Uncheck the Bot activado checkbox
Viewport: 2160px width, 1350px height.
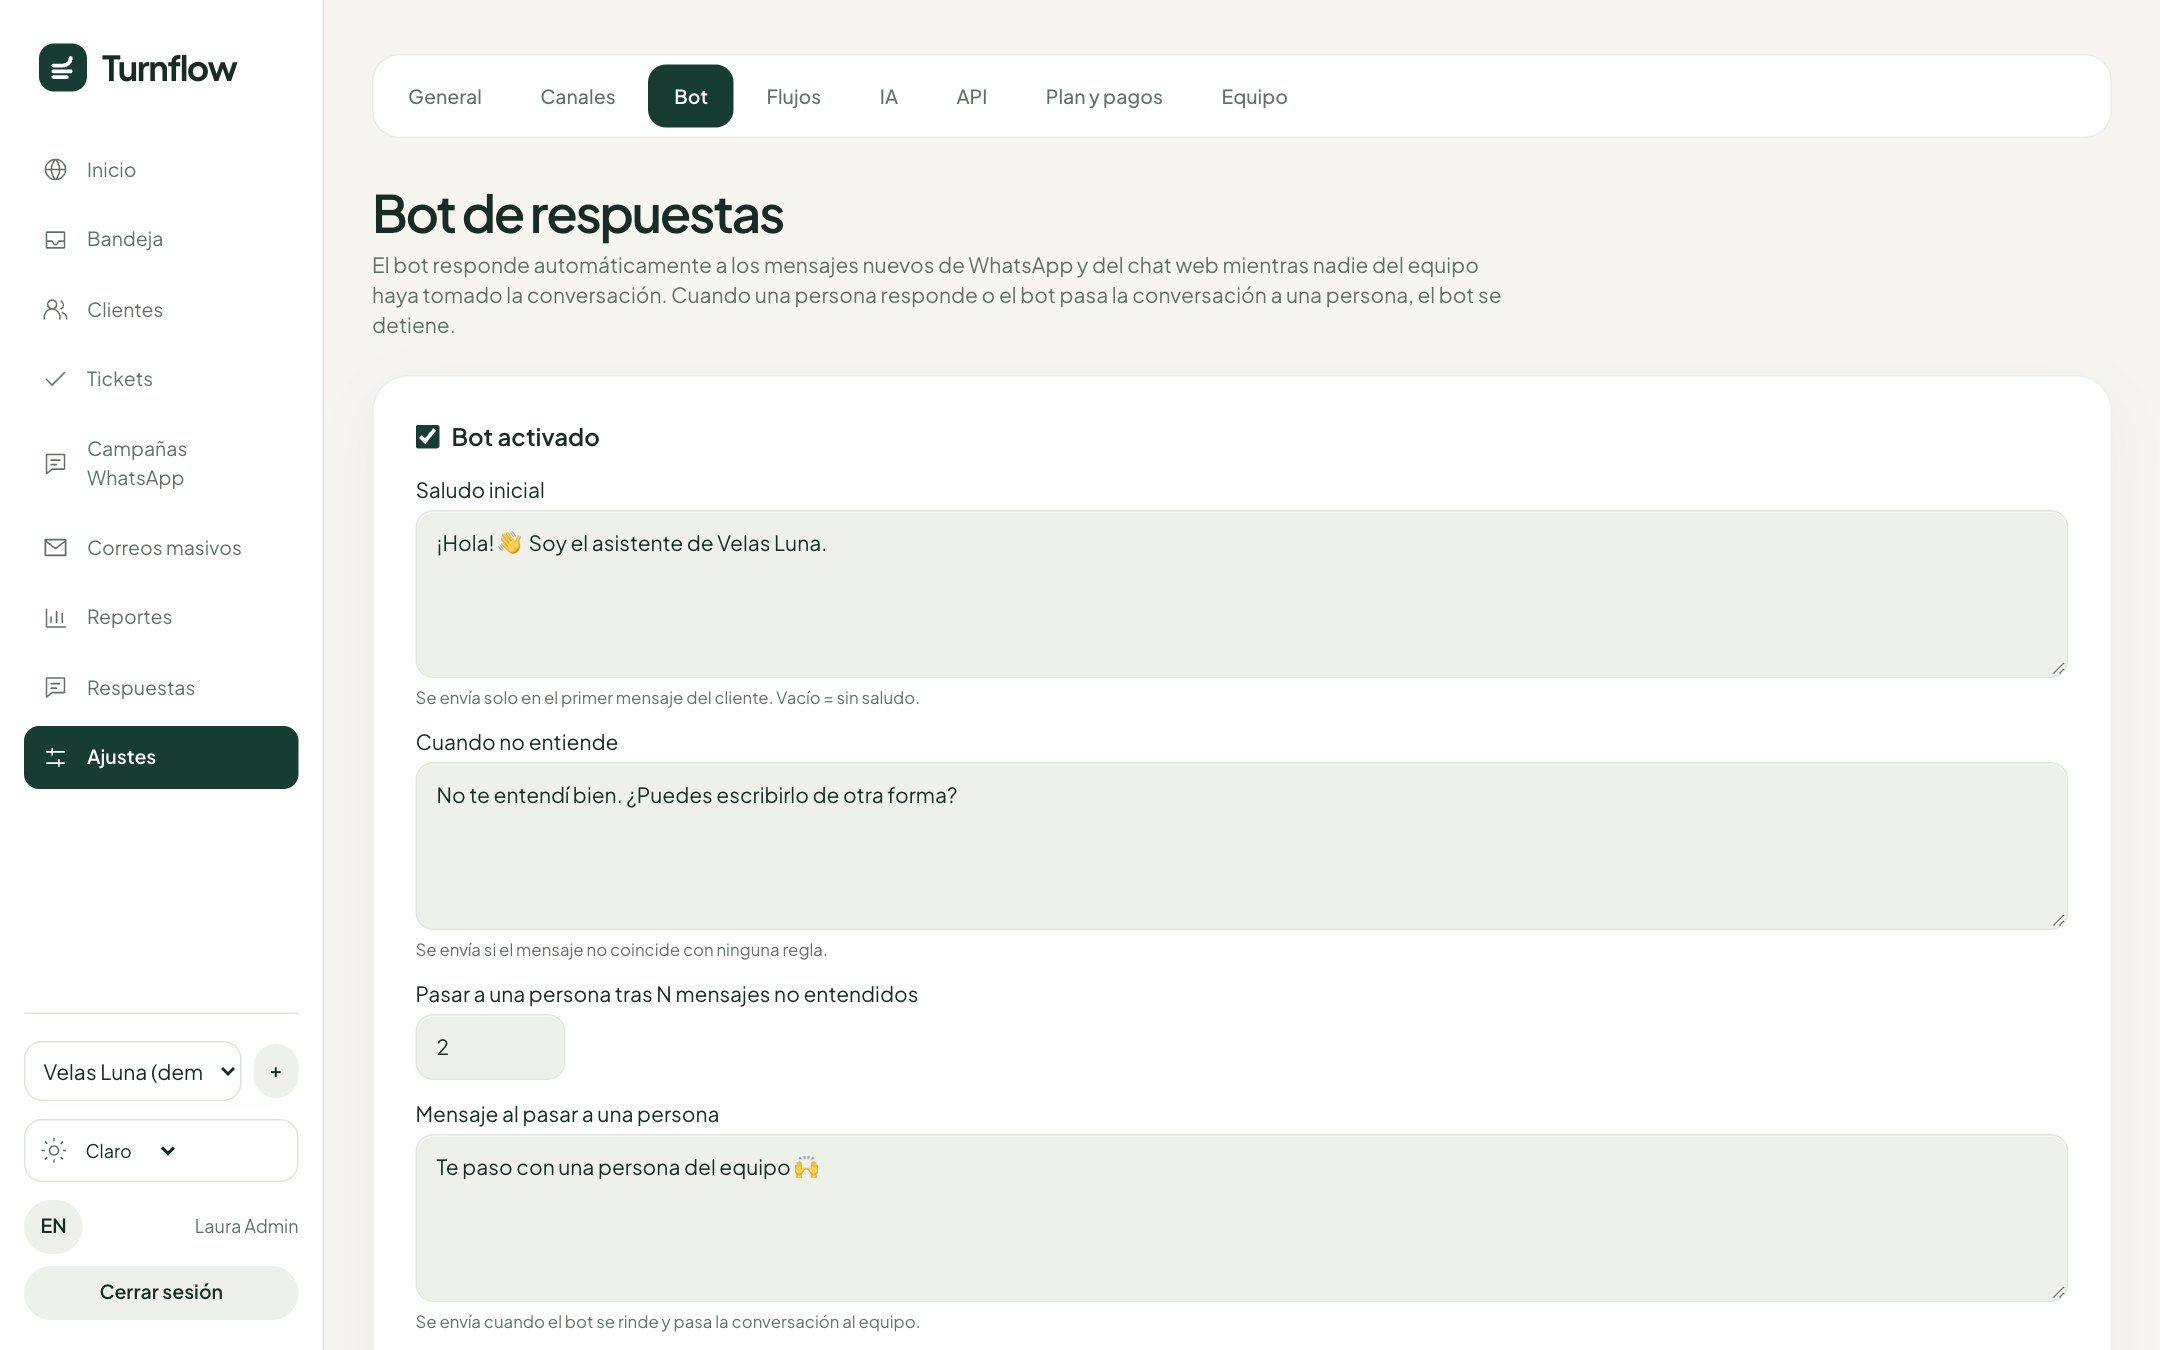tap(428, 437)
